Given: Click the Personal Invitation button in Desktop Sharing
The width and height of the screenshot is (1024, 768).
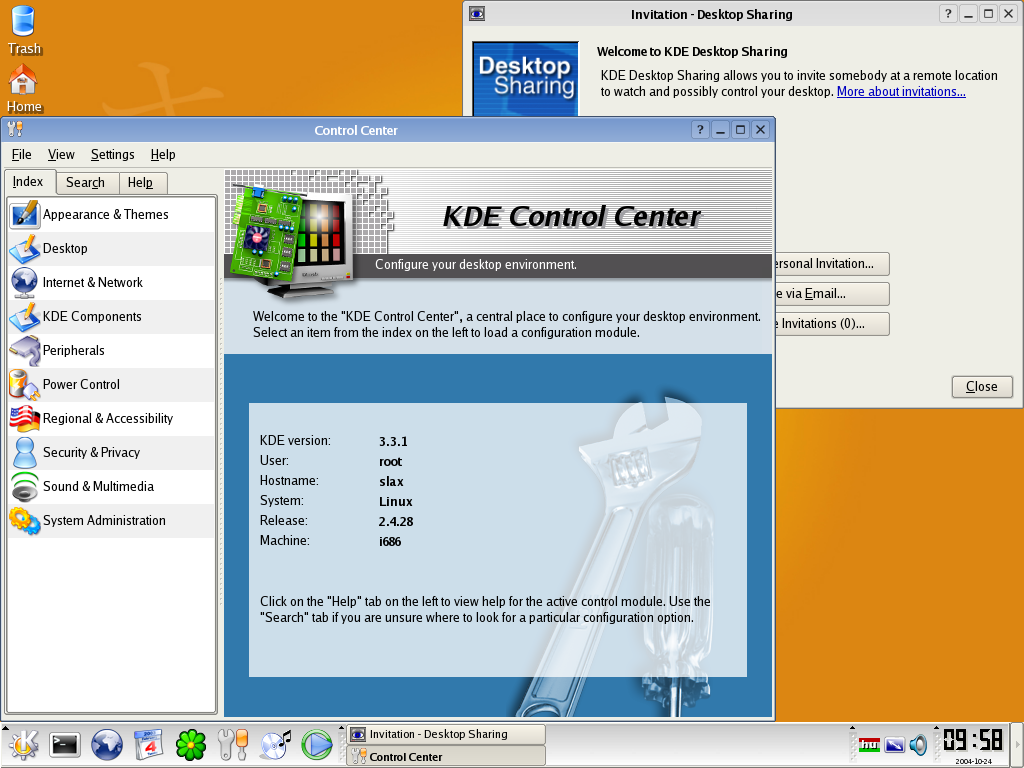Looking at the screenshot, I should [x=832, y=264].
